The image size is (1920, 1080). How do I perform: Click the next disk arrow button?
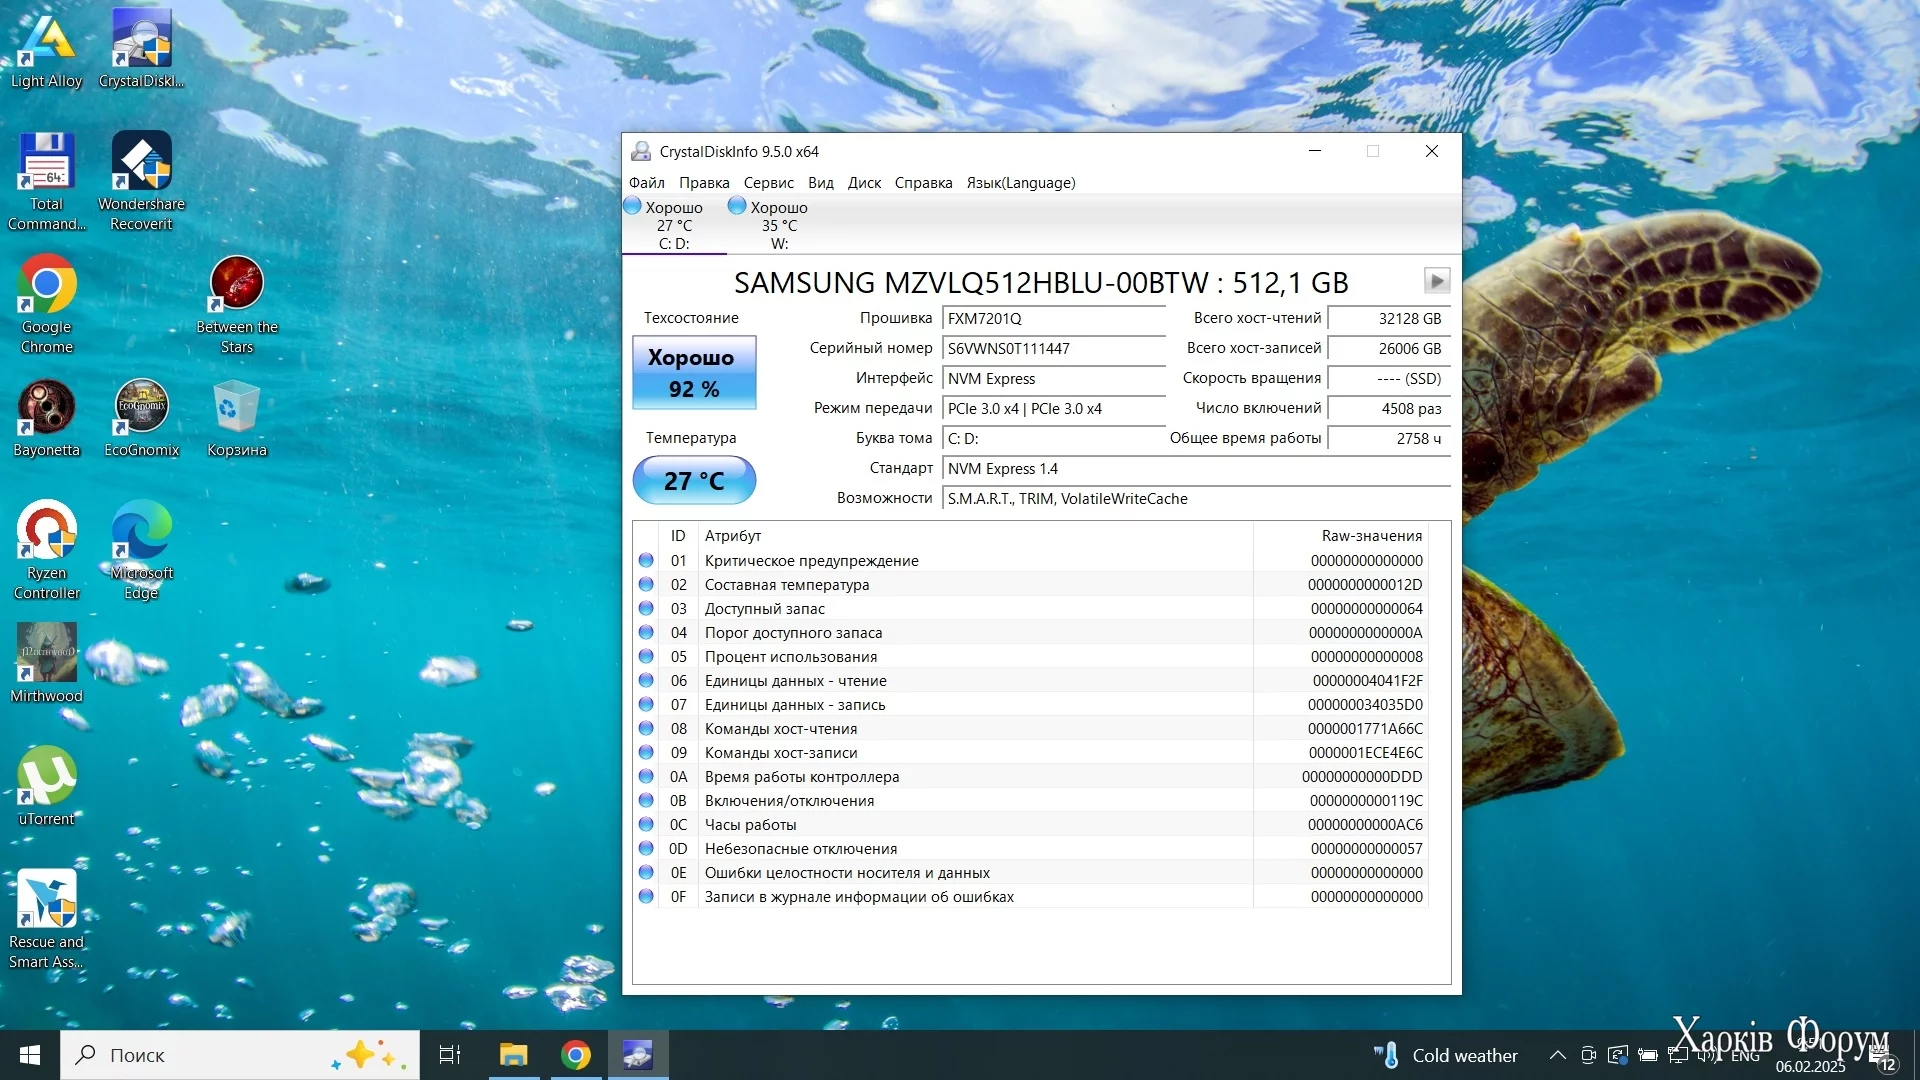coord(1436,281)
